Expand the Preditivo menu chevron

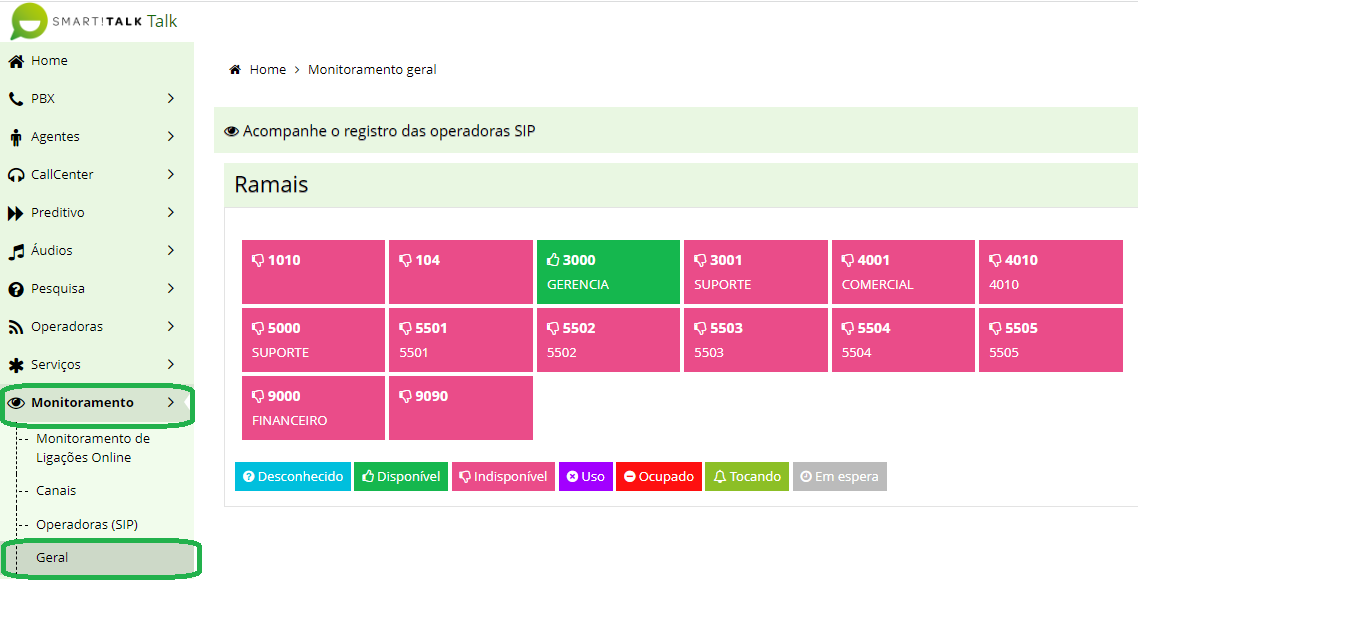tap(171, 213)
